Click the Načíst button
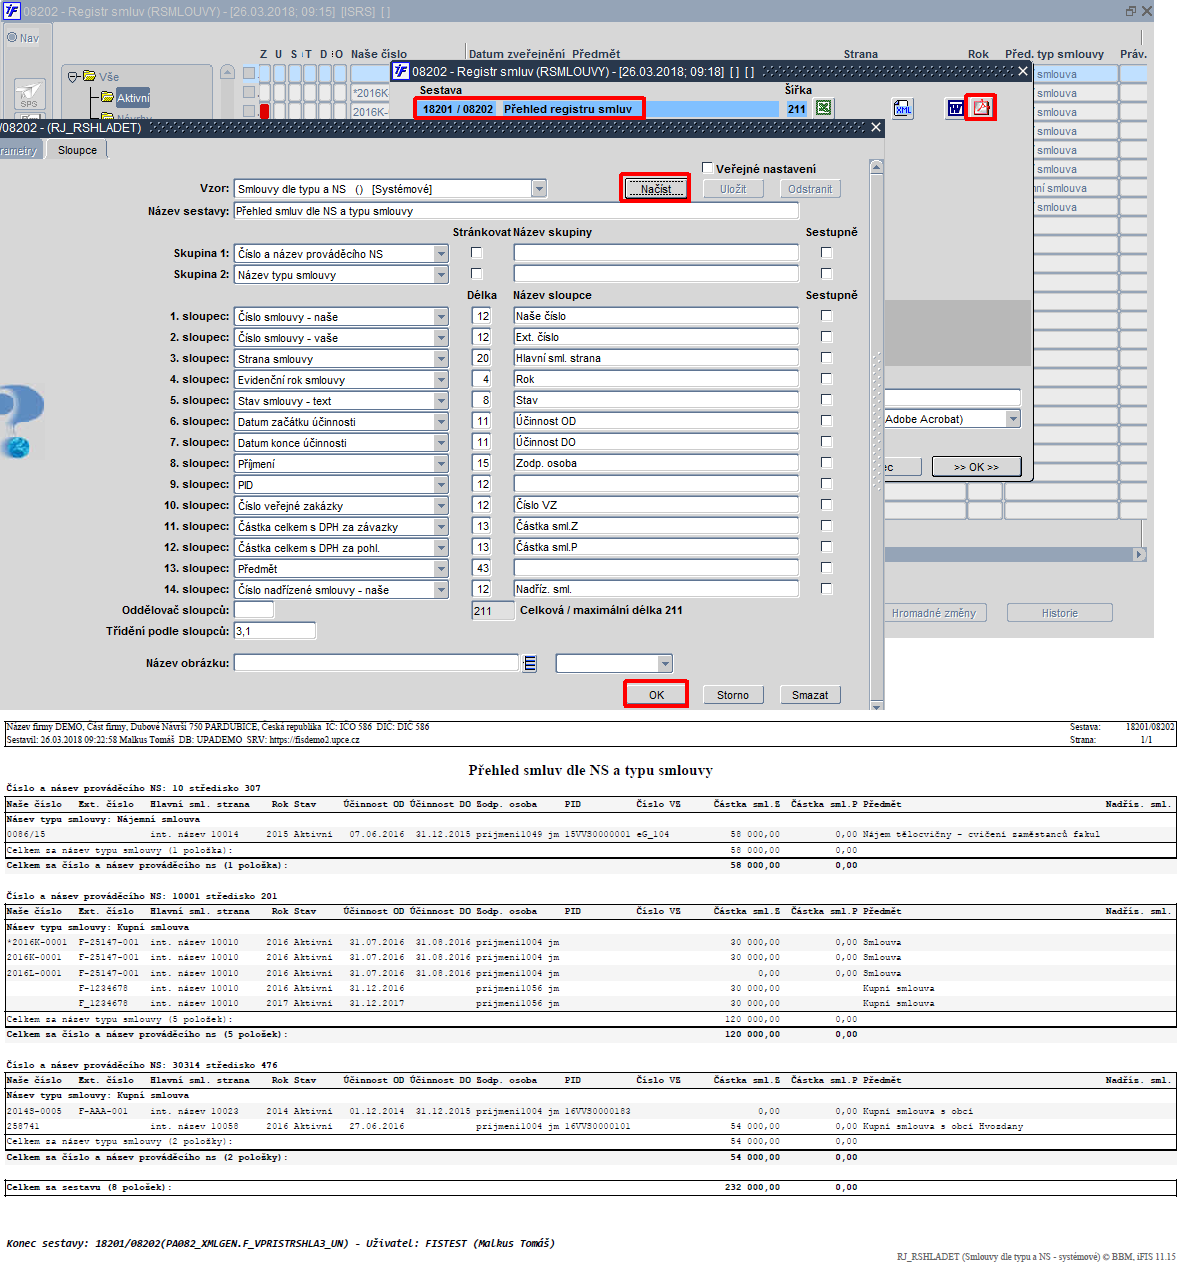Viewport: 1185px width, 1265px height. click(x=656, y=189)
